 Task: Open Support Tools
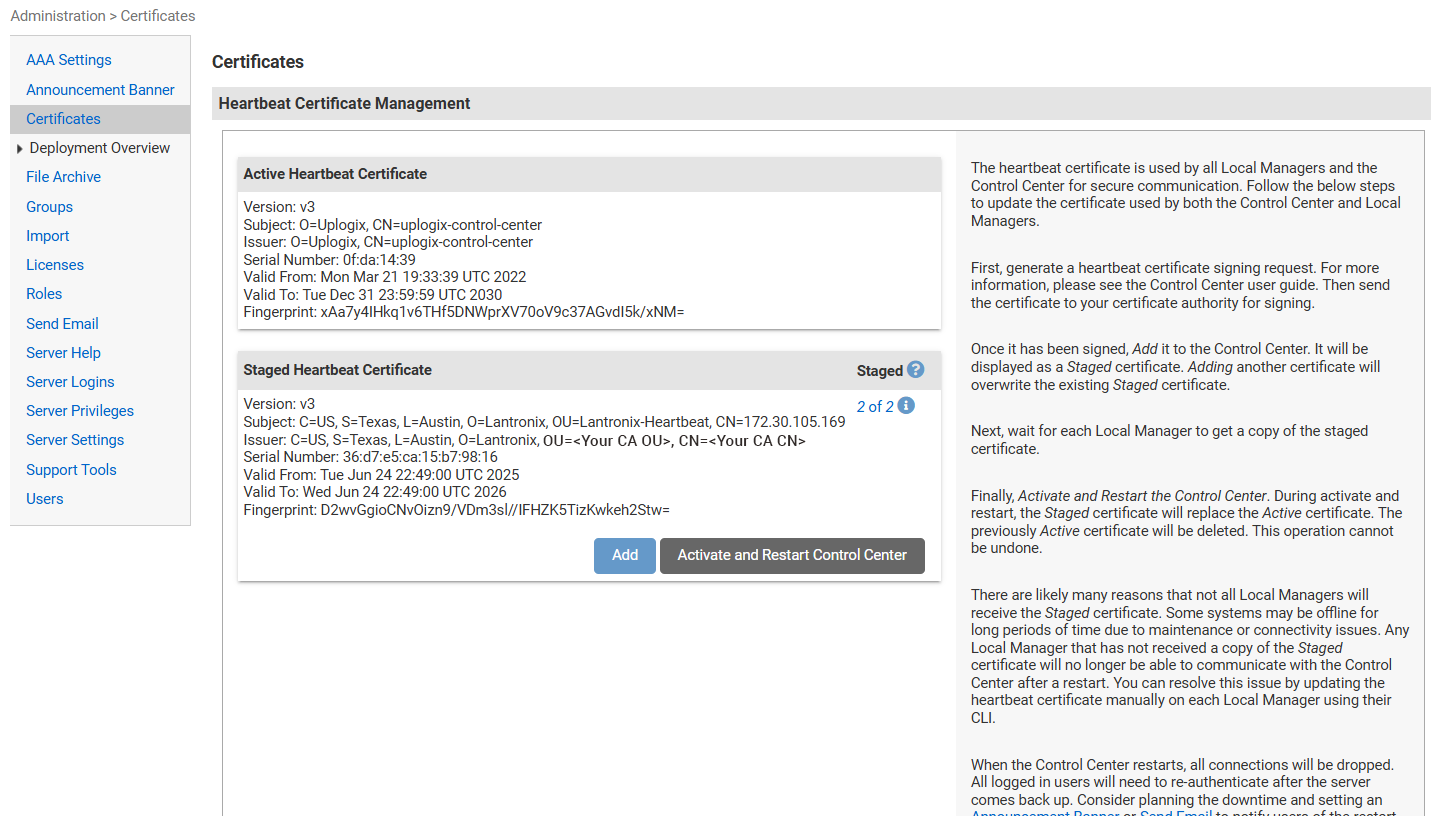tap(71, 469)
